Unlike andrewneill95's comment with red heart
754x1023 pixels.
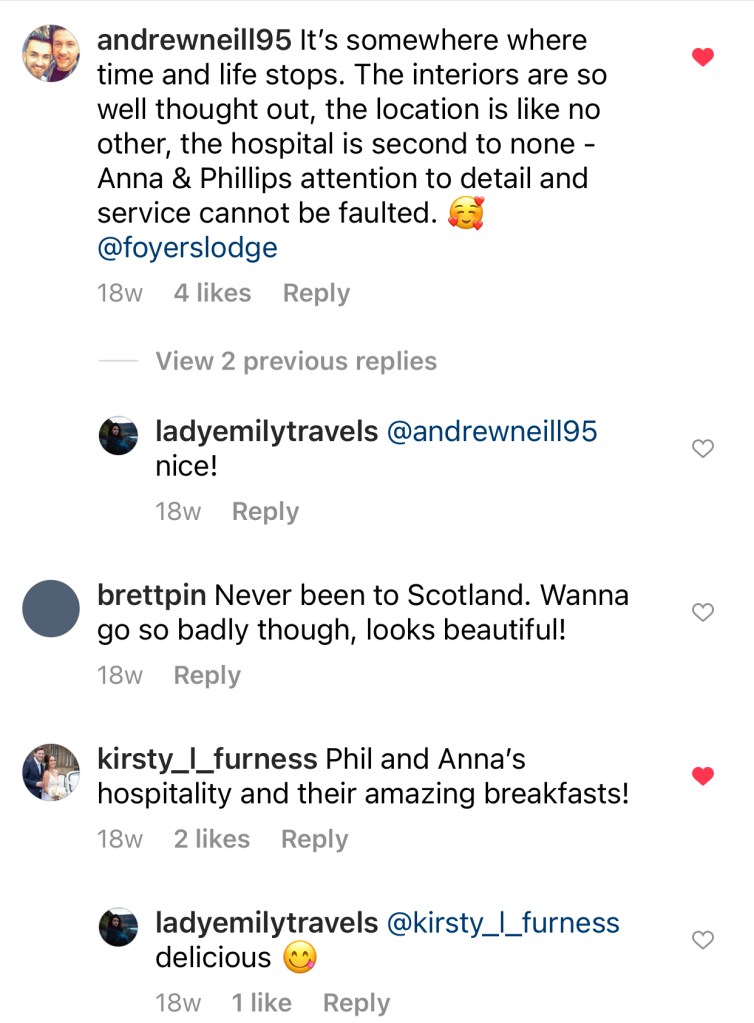click(703, 58)
